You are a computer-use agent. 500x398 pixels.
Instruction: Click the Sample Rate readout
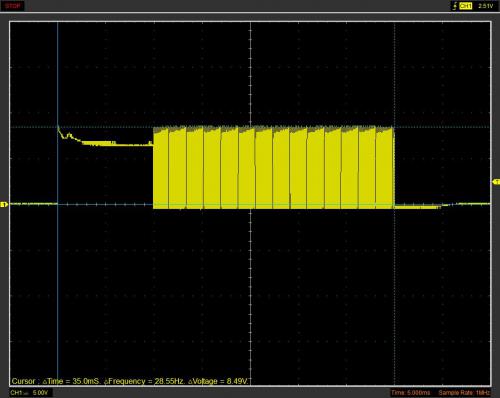click(464, 393)
